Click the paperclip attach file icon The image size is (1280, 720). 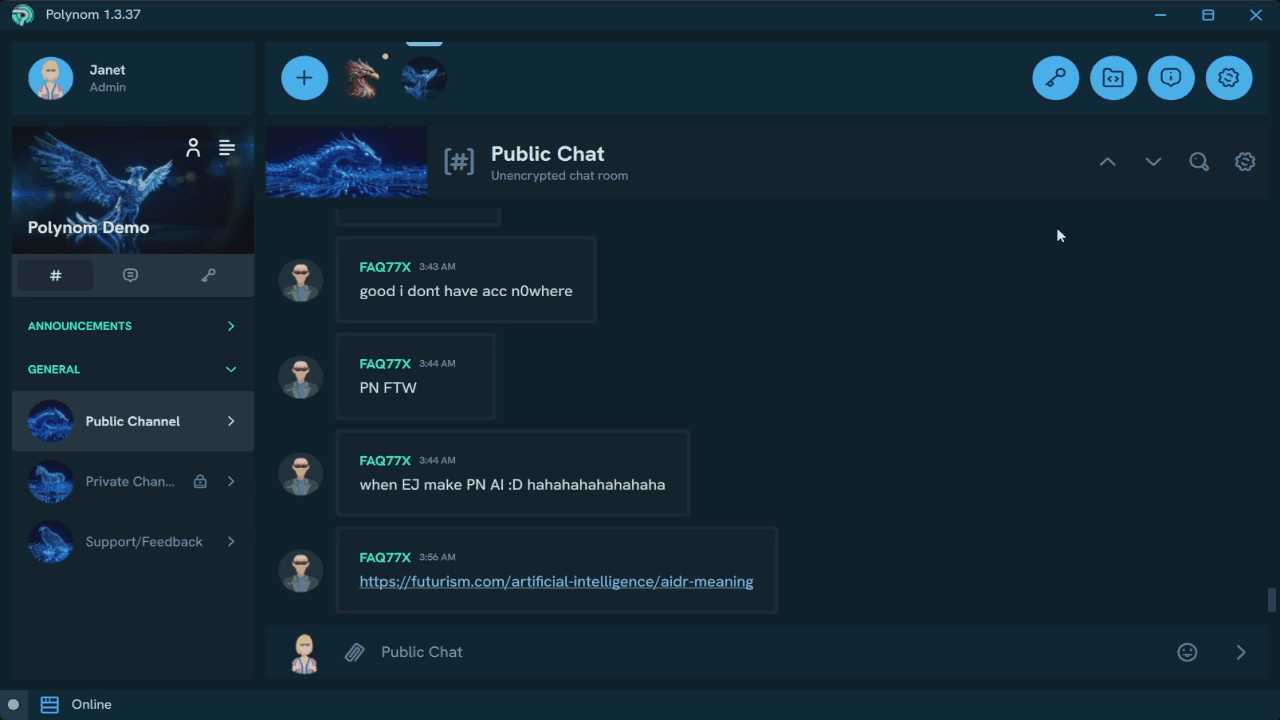point(354,653)
